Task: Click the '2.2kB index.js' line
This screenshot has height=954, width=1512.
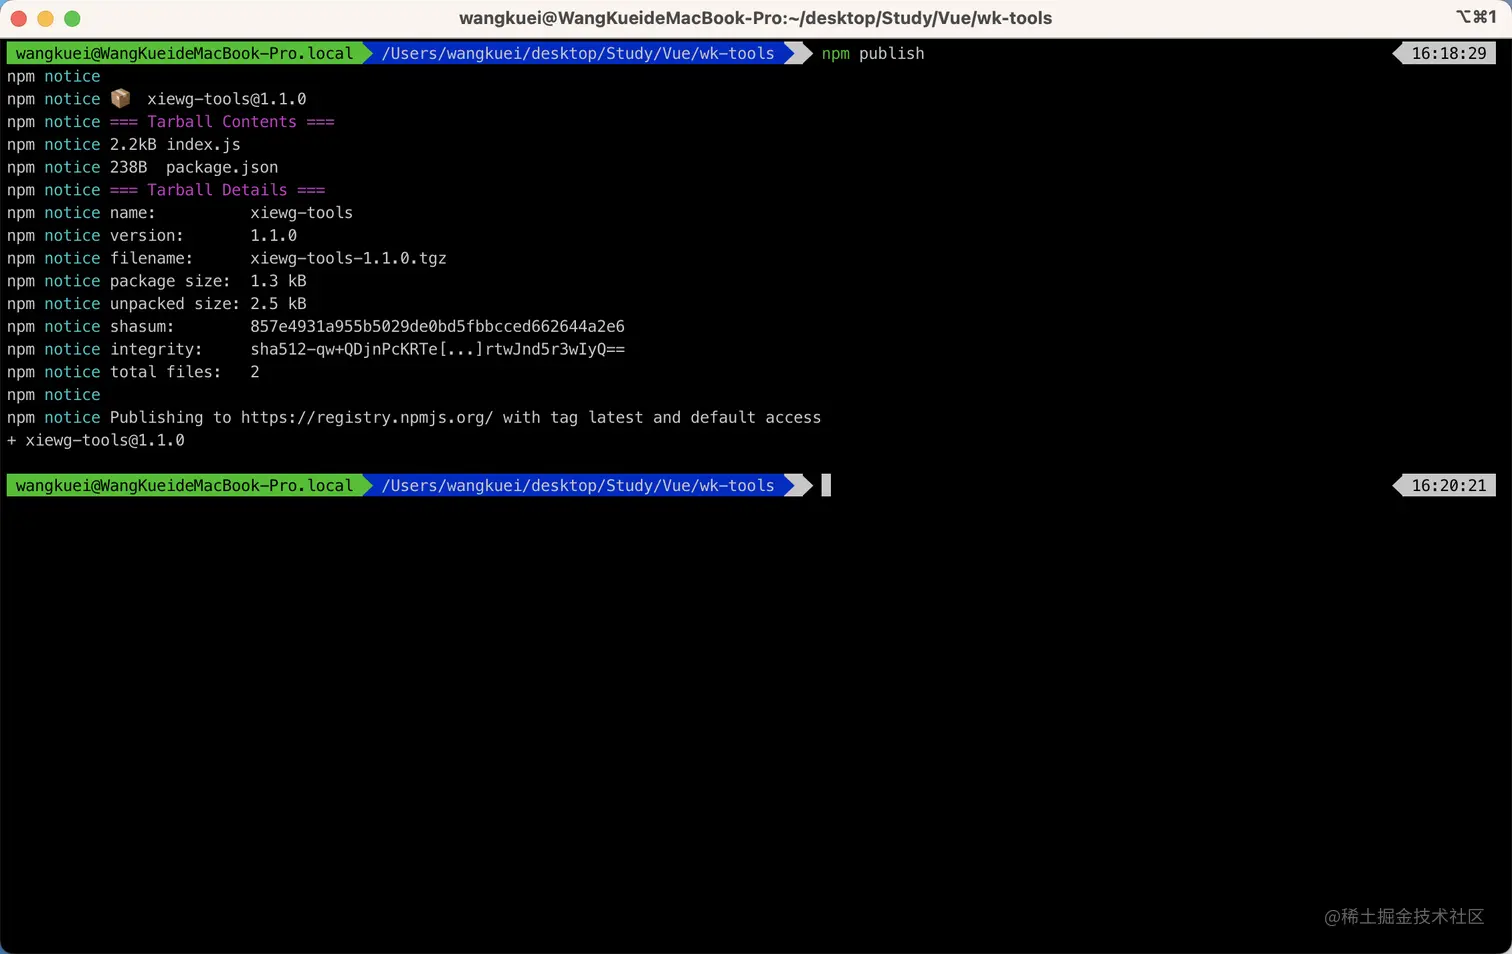Action: click(175, 144)
